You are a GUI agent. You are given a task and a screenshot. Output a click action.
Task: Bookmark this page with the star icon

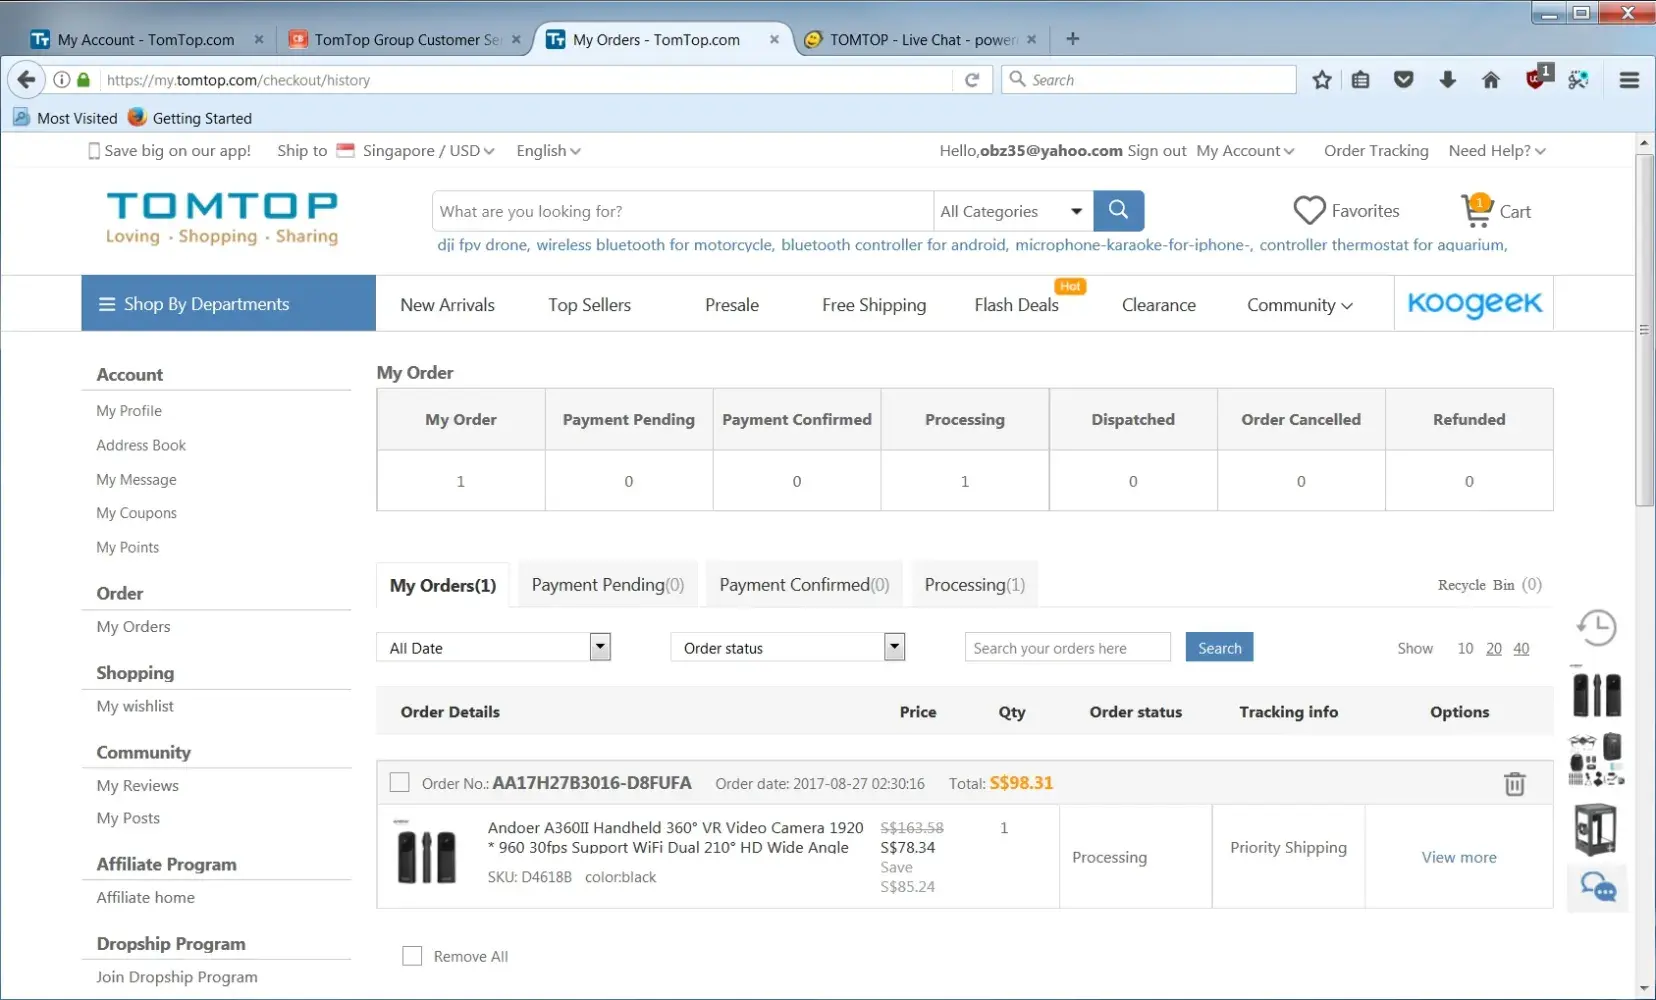tap(1322, 80)
